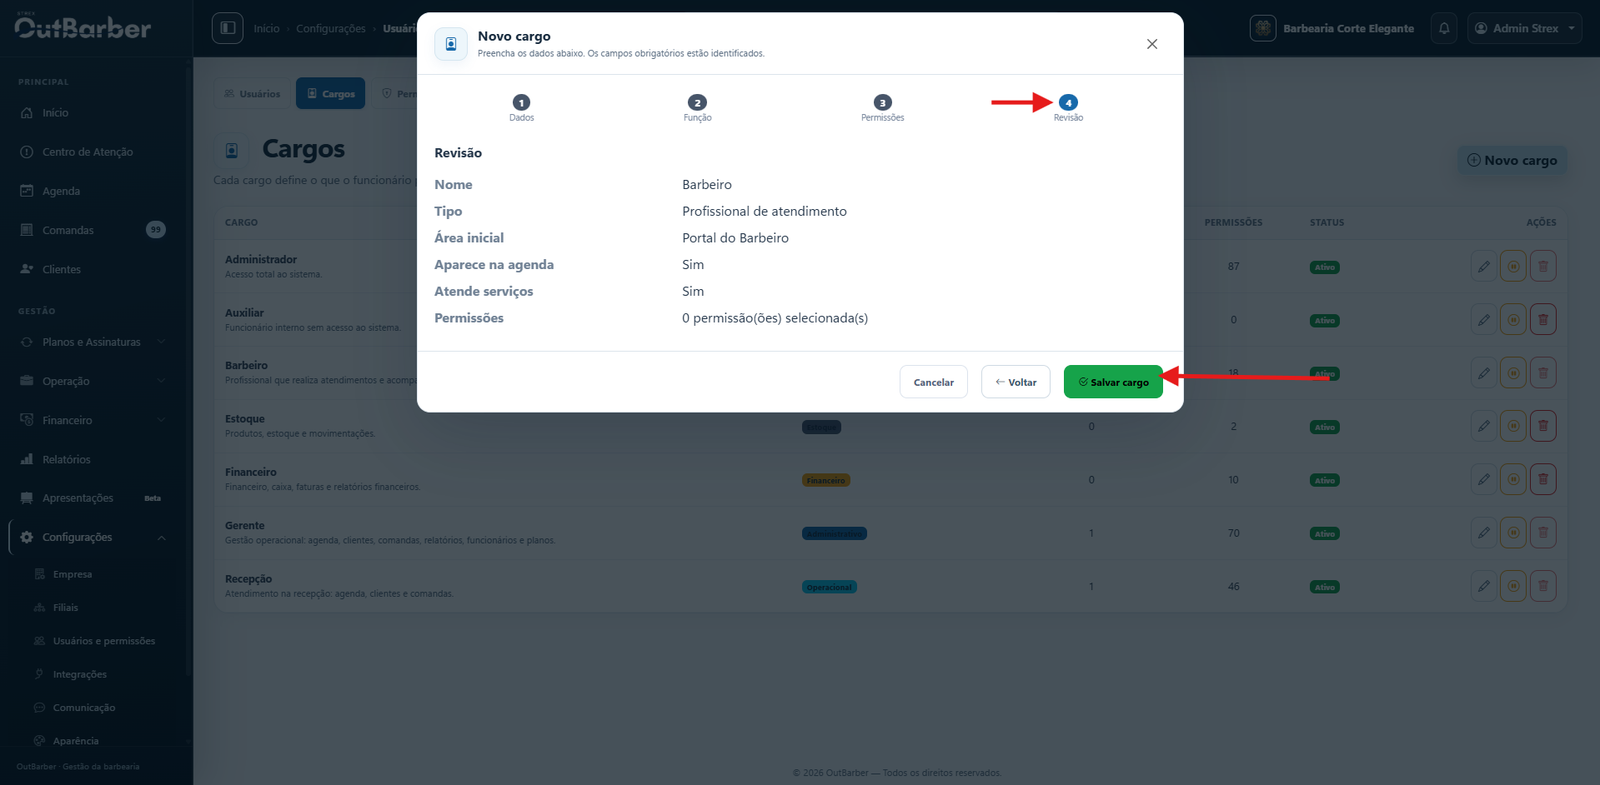Open the Admin Strex user dropdown

tap(1524, 28)
